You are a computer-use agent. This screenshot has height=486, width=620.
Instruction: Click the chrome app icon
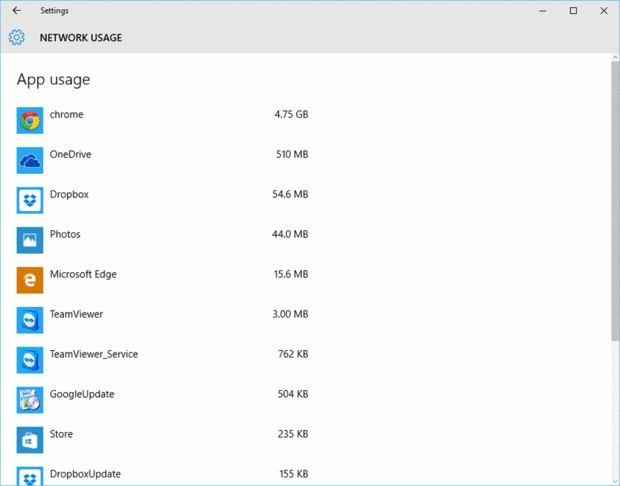tap(30, 121)
